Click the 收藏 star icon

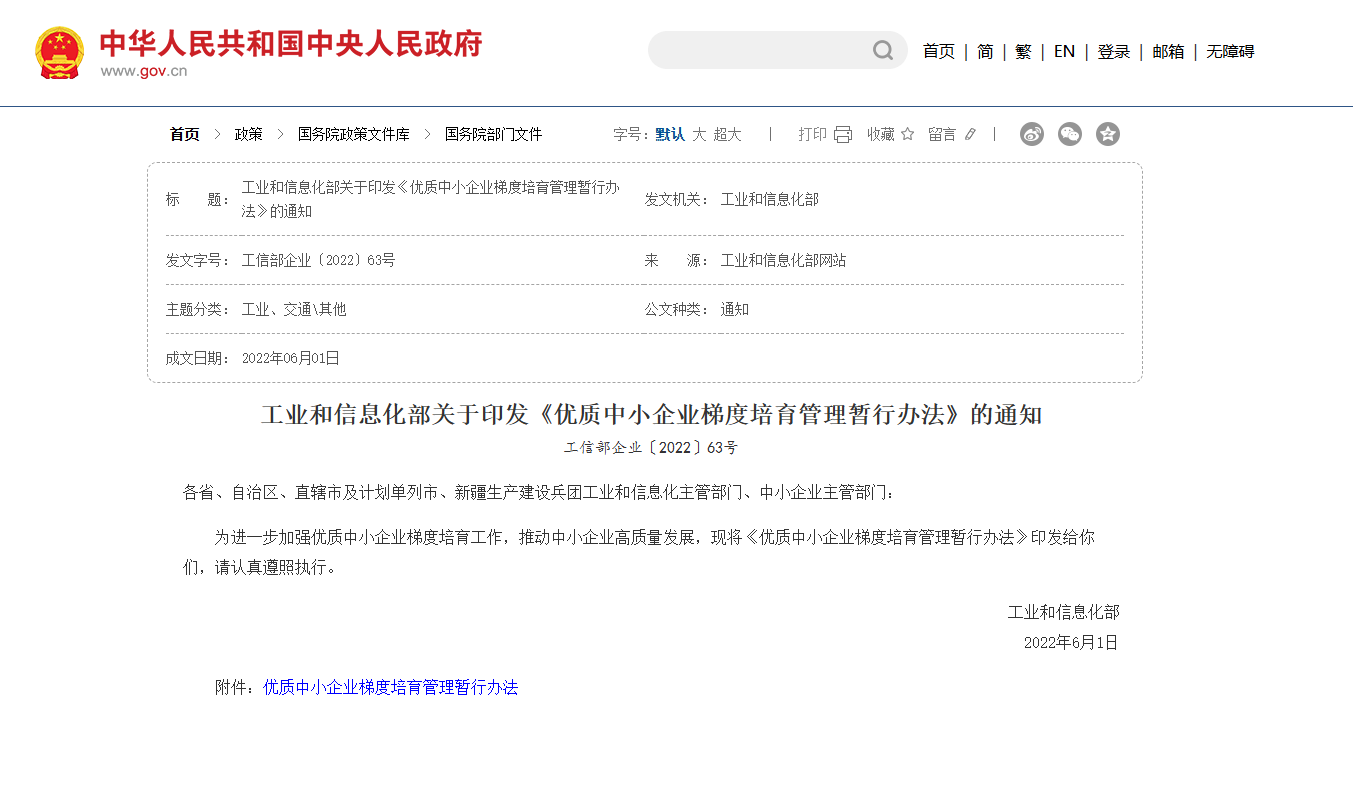[x=908, y=134]
